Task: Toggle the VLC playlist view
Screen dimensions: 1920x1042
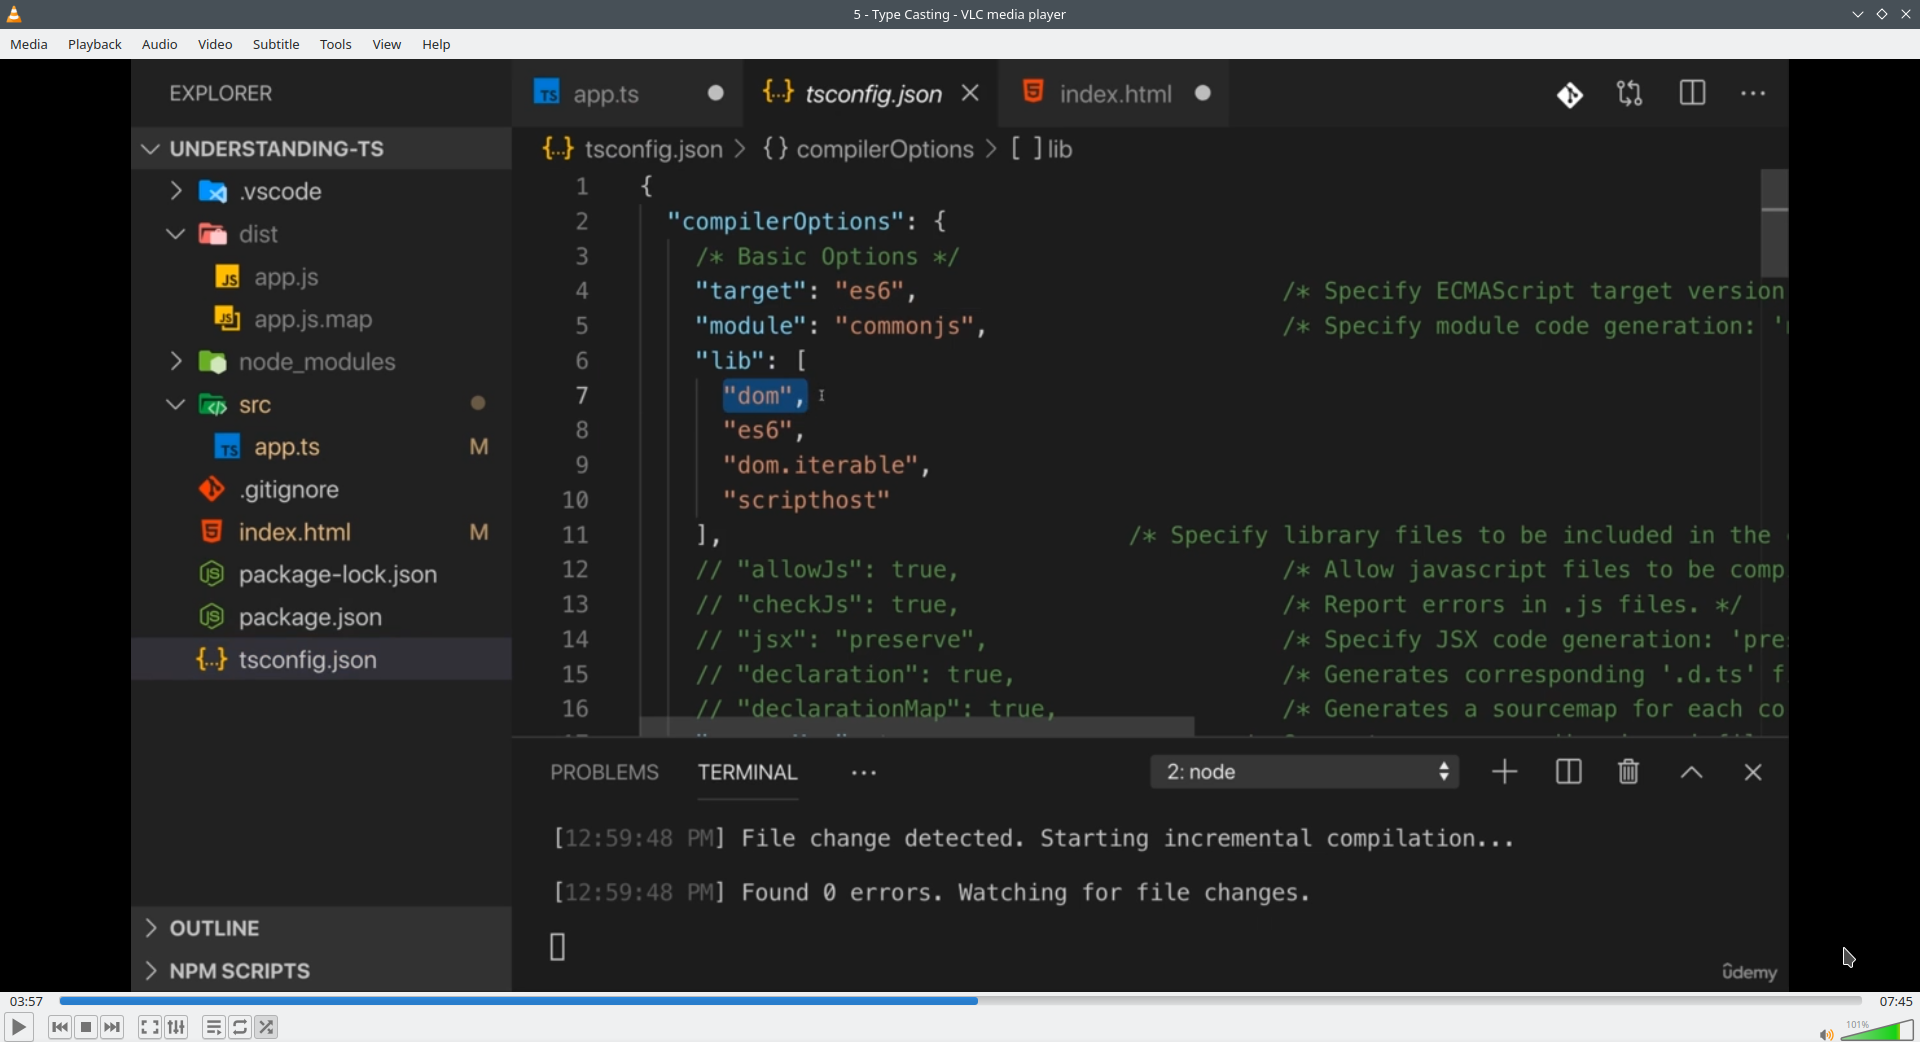Action: point(214,1027)
